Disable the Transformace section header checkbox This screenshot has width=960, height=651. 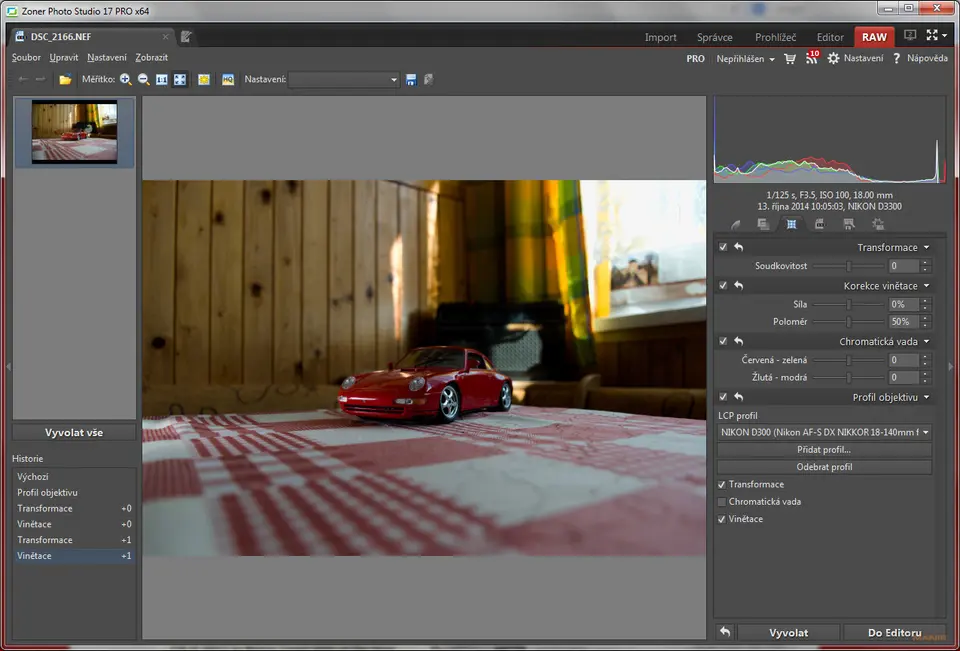723,247
